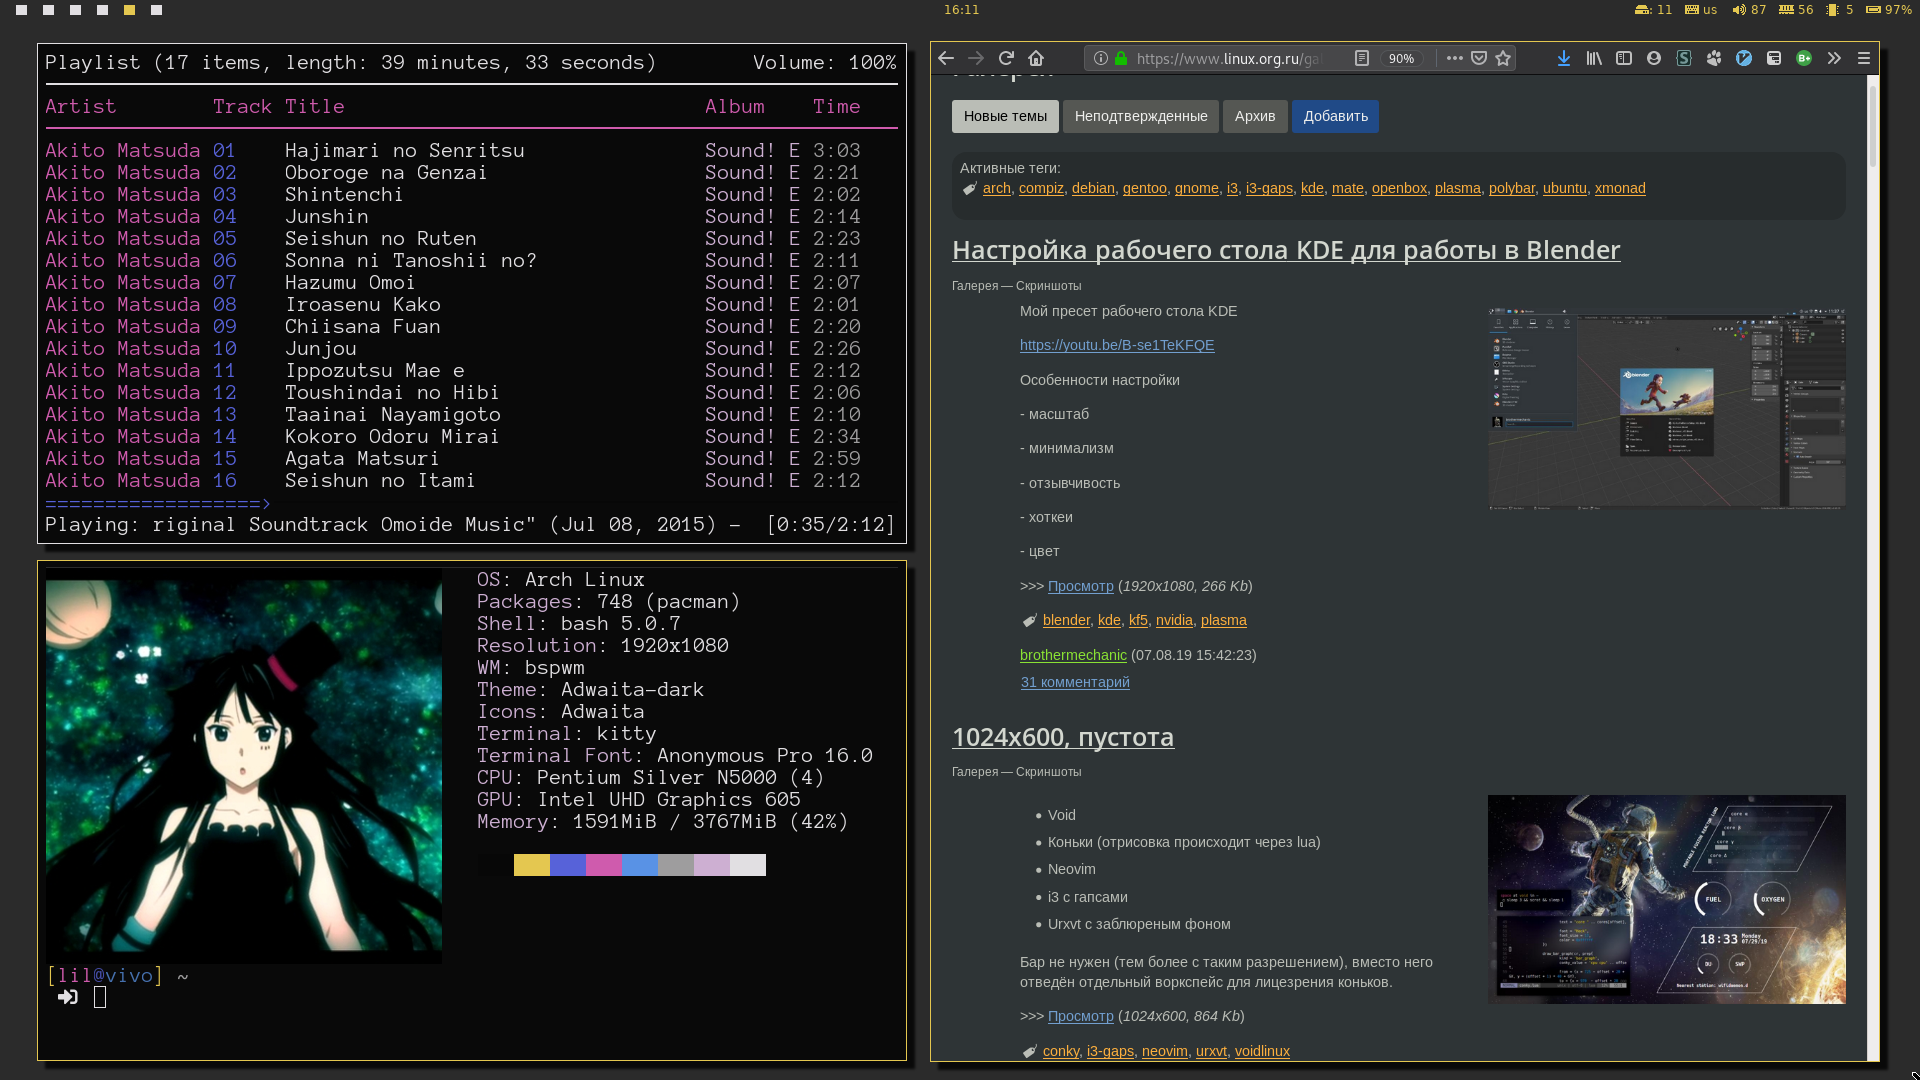Filter by the debian tag
This screenshot has height=1080, width=1920.
tap(1093, 188)
